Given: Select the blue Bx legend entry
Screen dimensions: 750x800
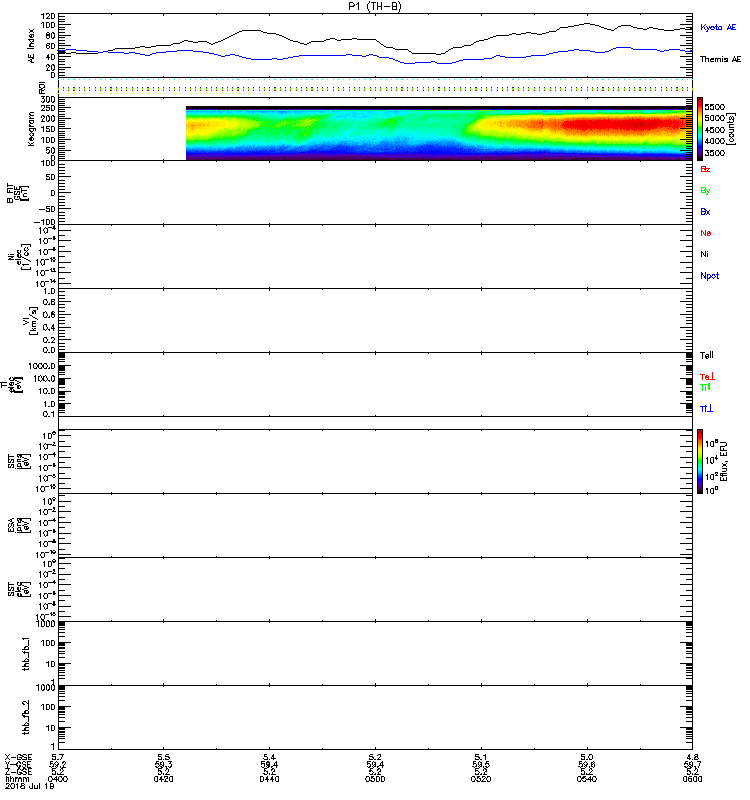Looking at the screenshot, I should tap(705, 212).
